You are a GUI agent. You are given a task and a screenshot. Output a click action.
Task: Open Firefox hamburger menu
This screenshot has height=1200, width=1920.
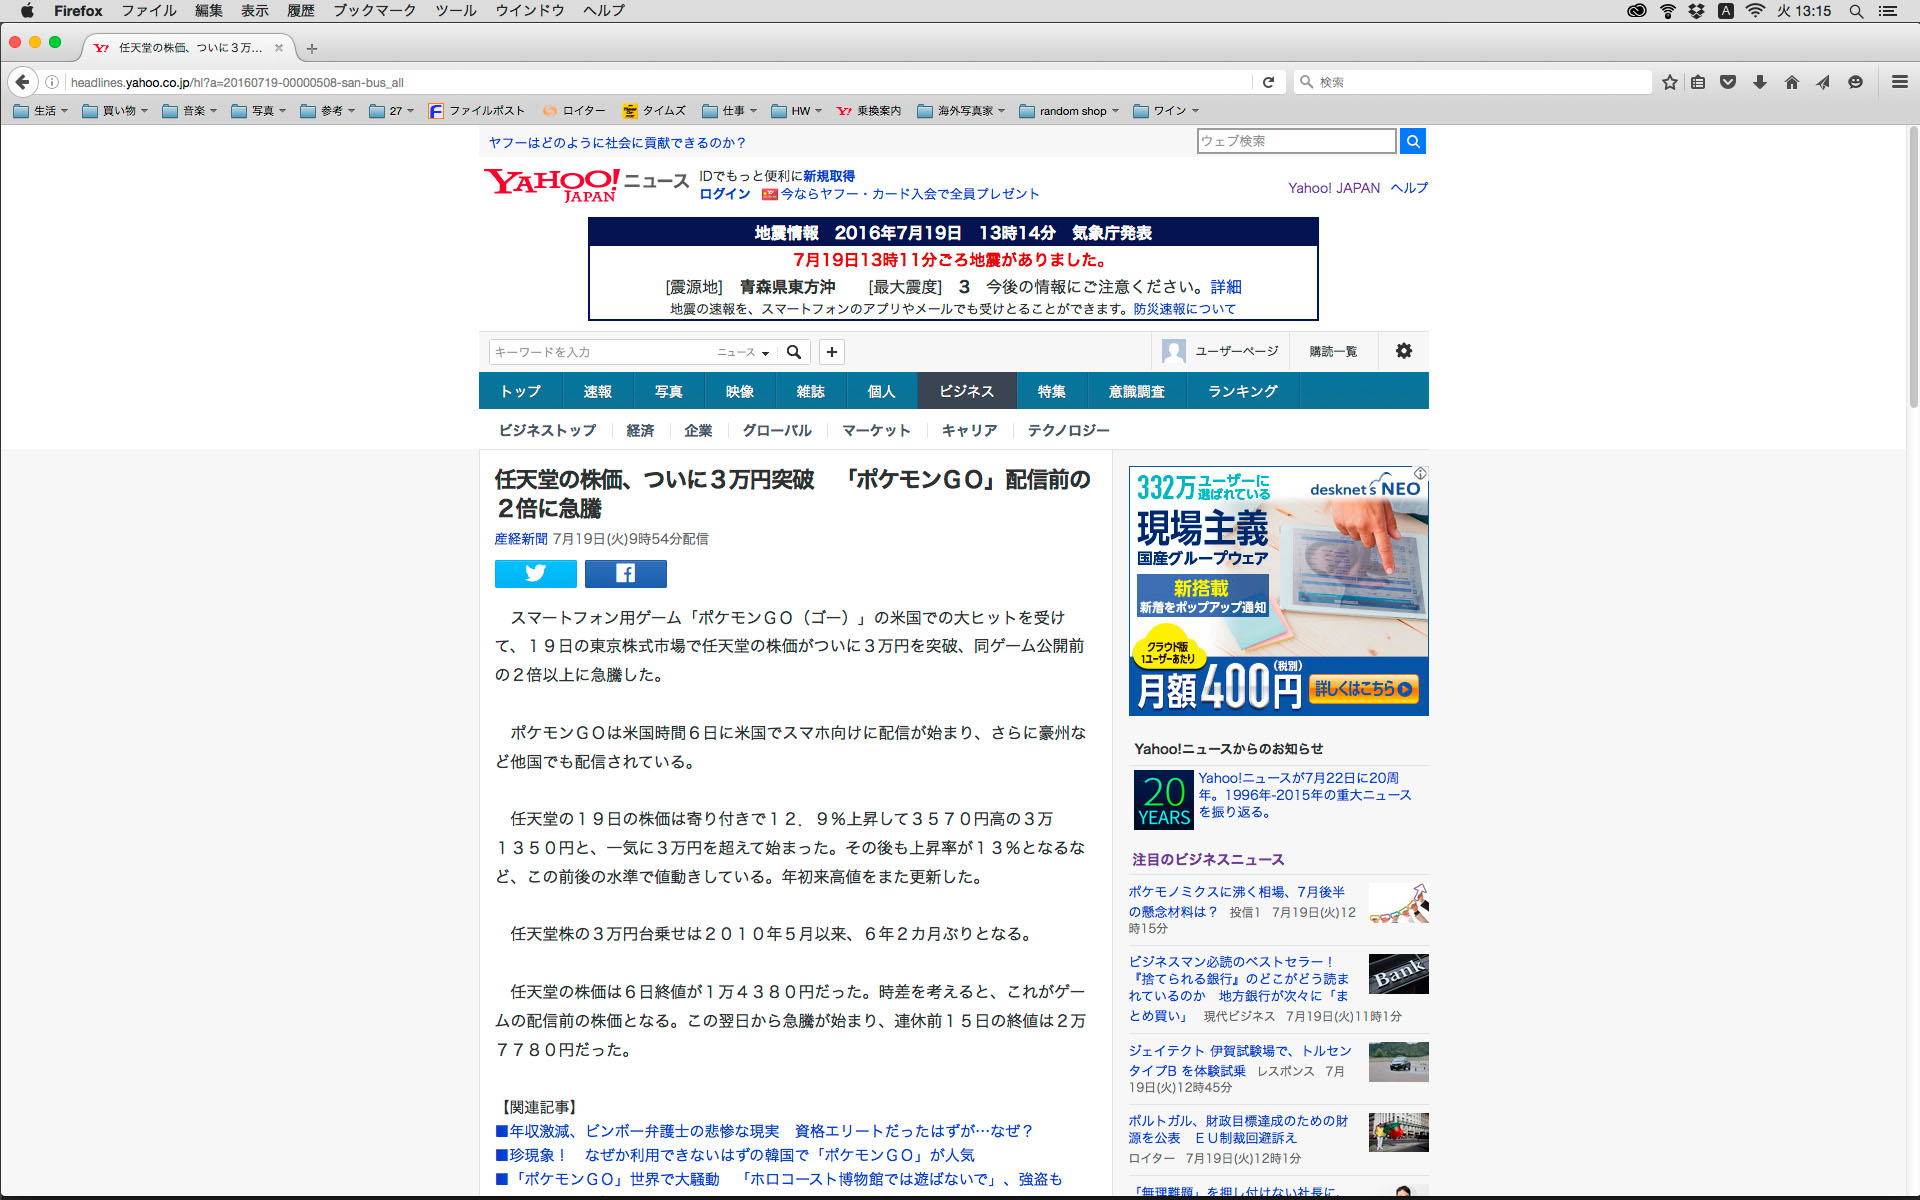[1899, 82]
